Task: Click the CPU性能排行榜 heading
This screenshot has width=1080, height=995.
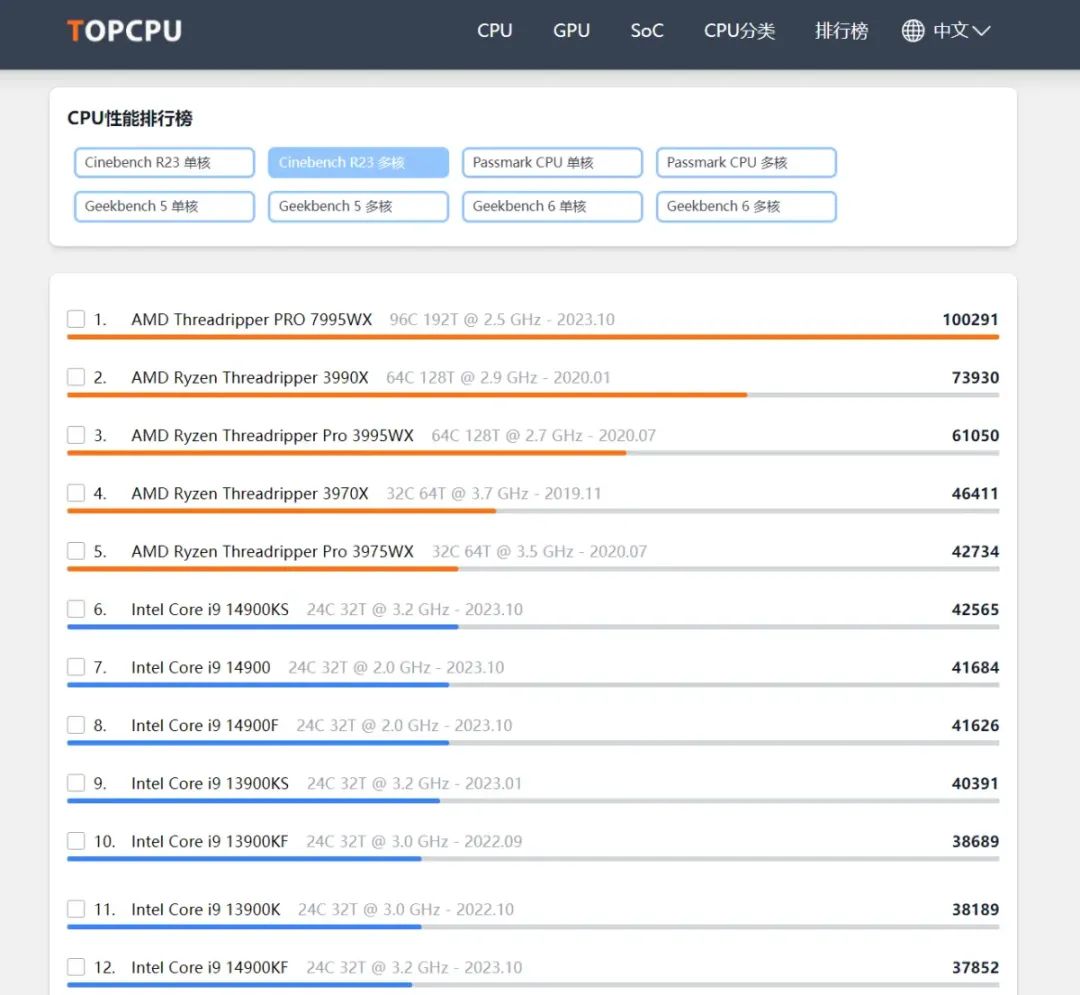Action: coord(129,118)
